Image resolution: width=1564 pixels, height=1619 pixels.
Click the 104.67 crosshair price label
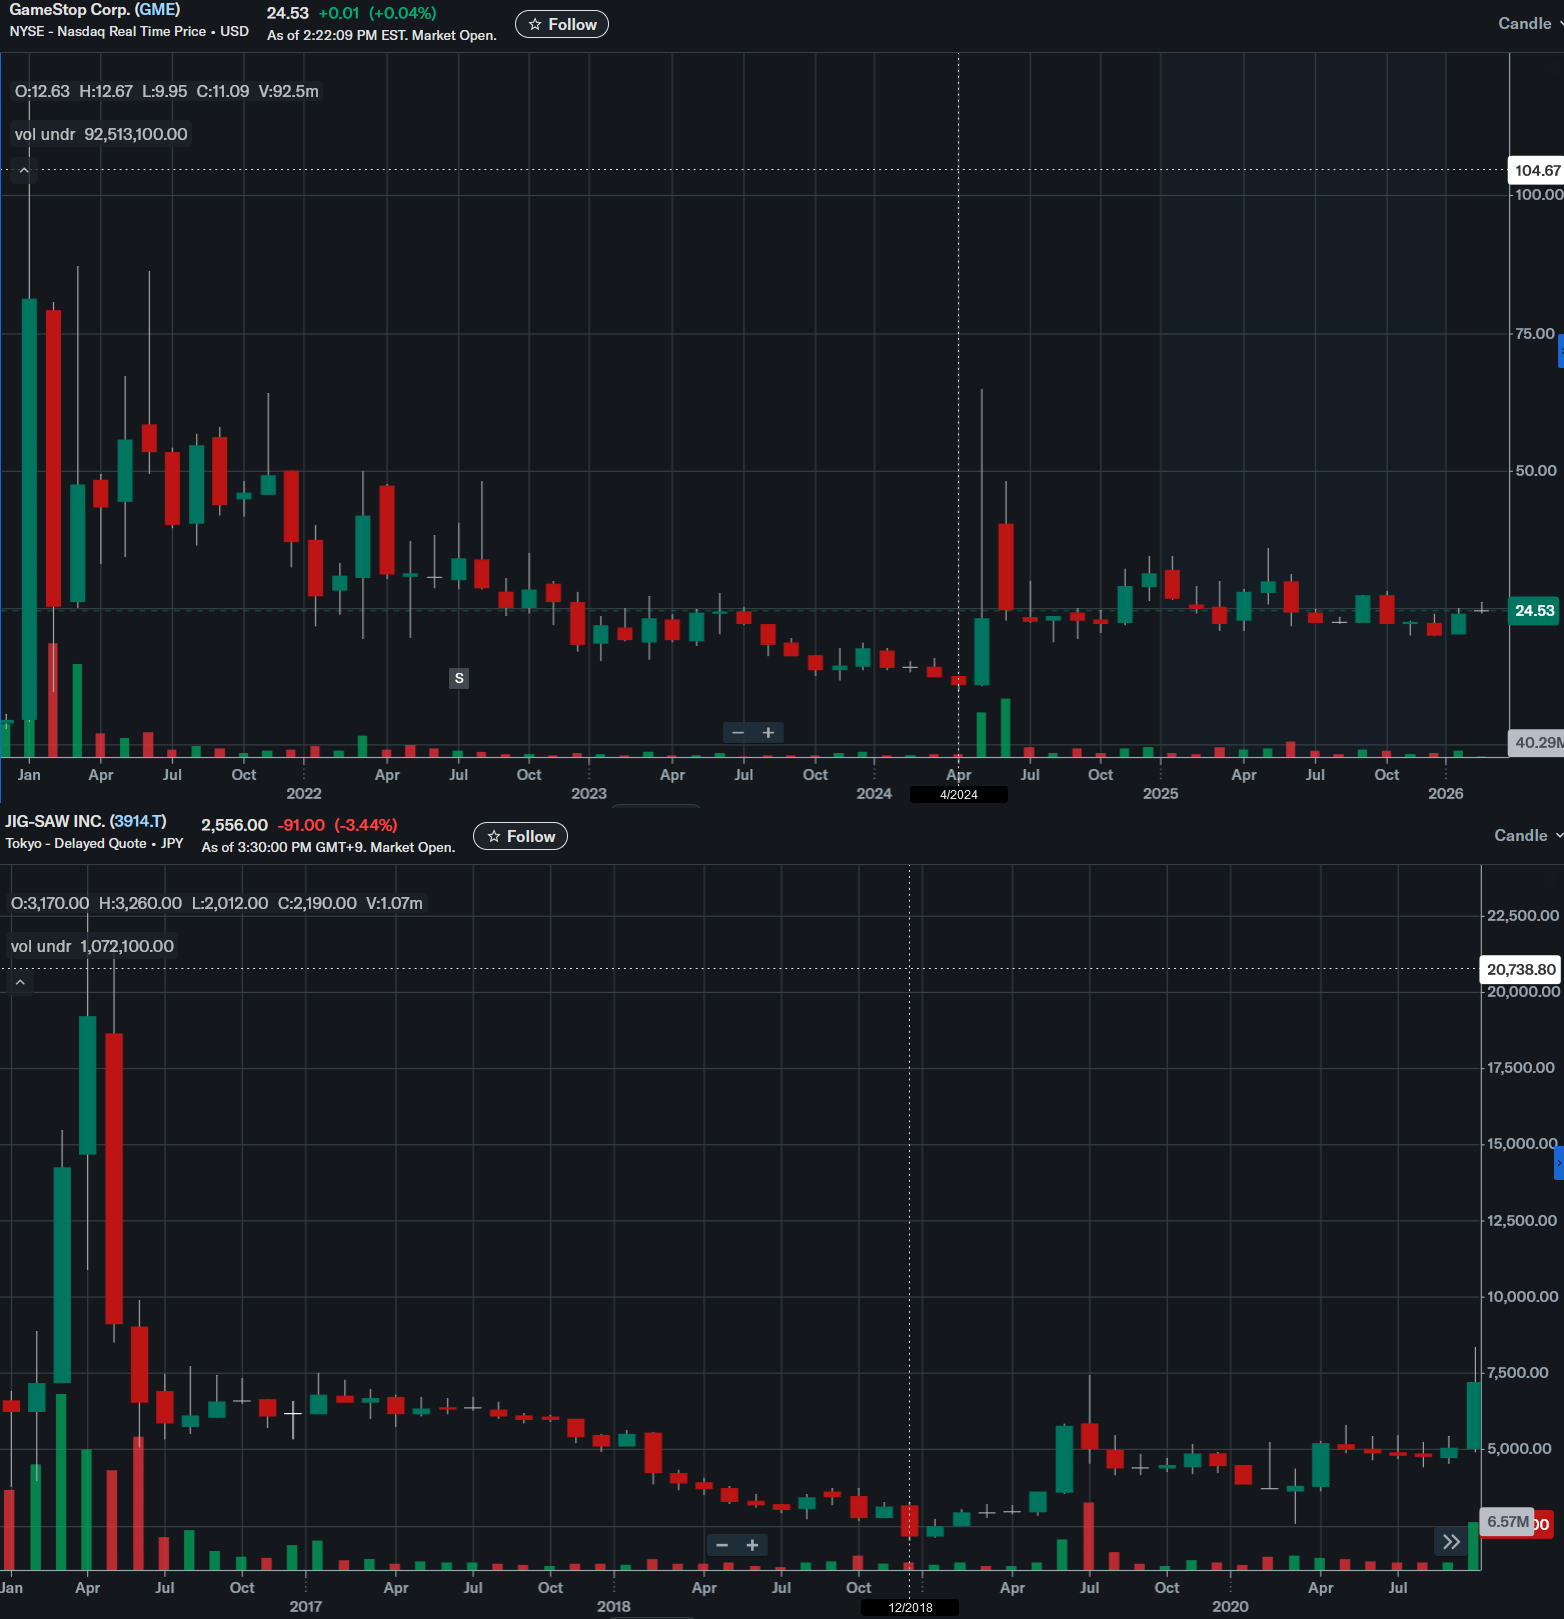(x=1536, y=170)
